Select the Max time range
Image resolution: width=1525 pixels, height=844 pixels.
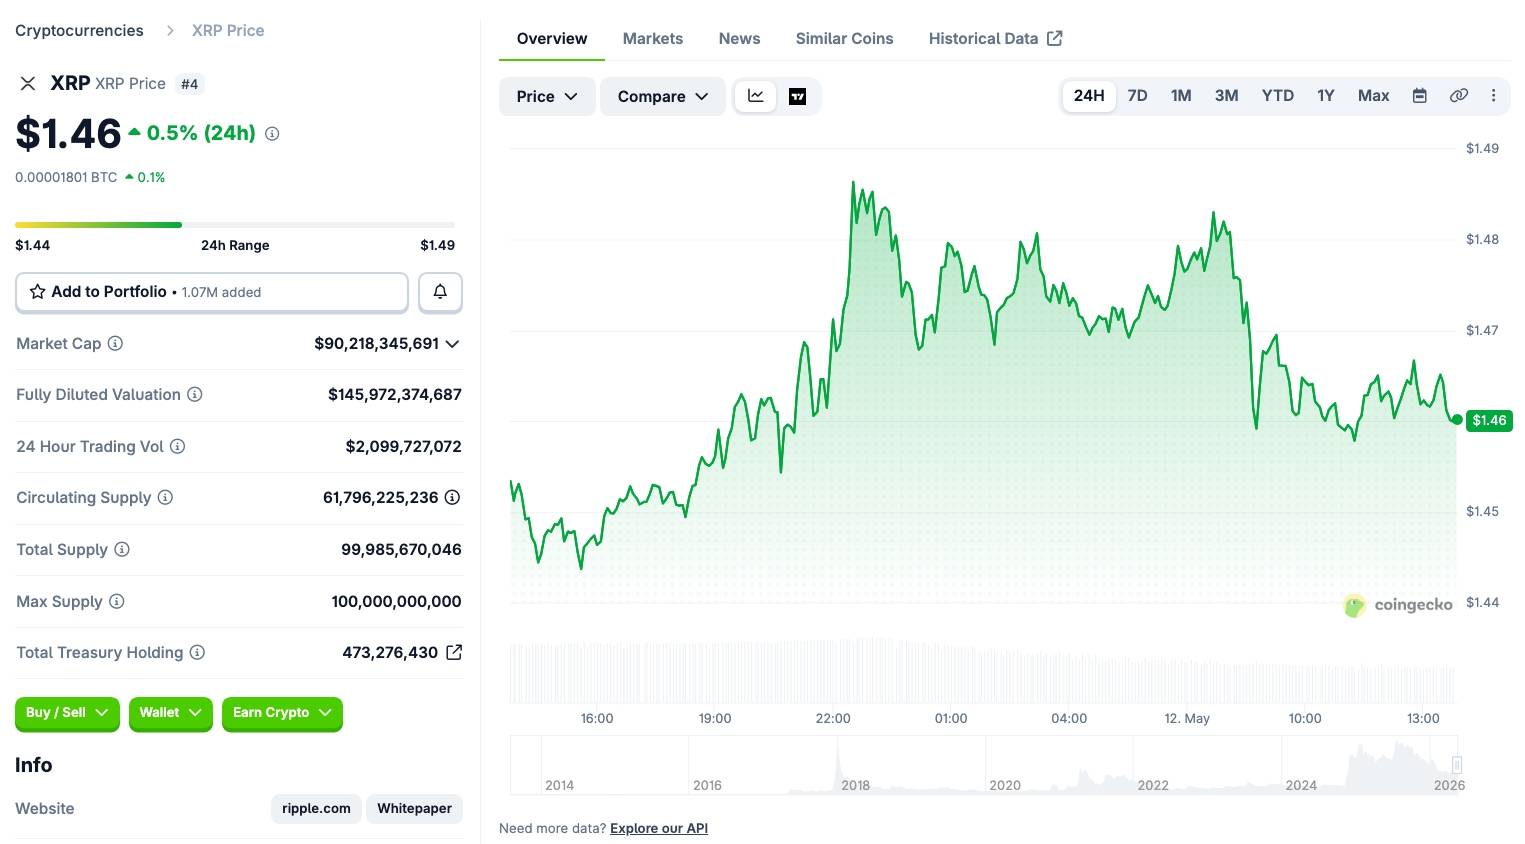coord(1373,96)
